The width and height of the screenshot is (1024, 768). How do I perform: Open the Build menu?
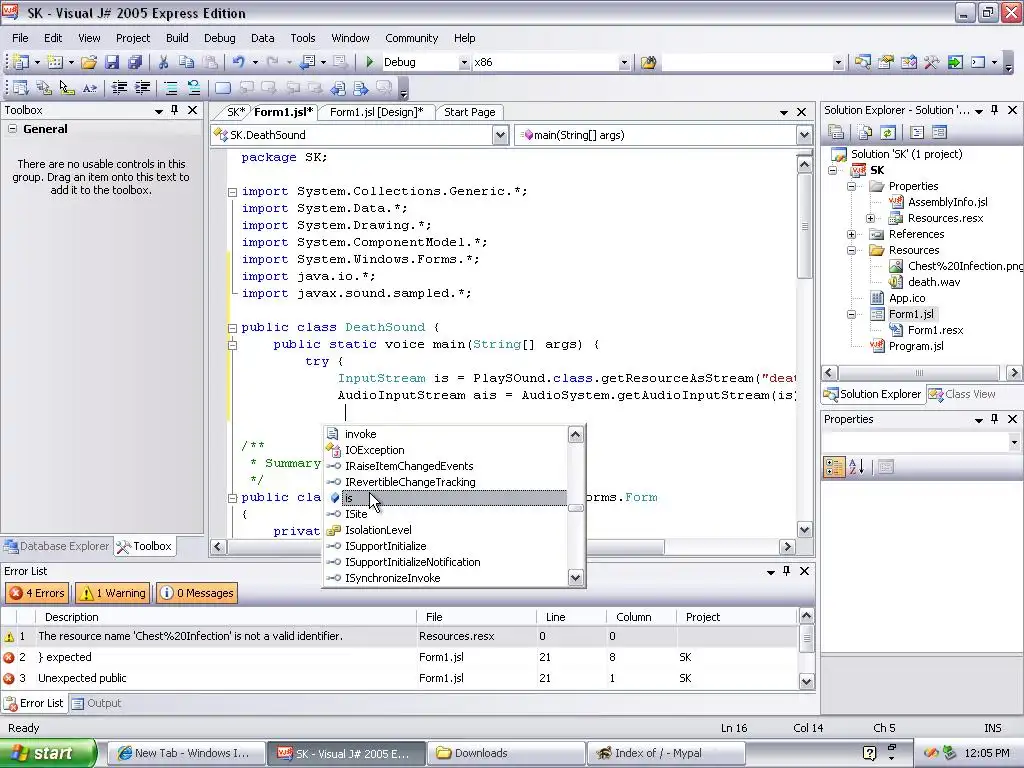tap(177, 38)
